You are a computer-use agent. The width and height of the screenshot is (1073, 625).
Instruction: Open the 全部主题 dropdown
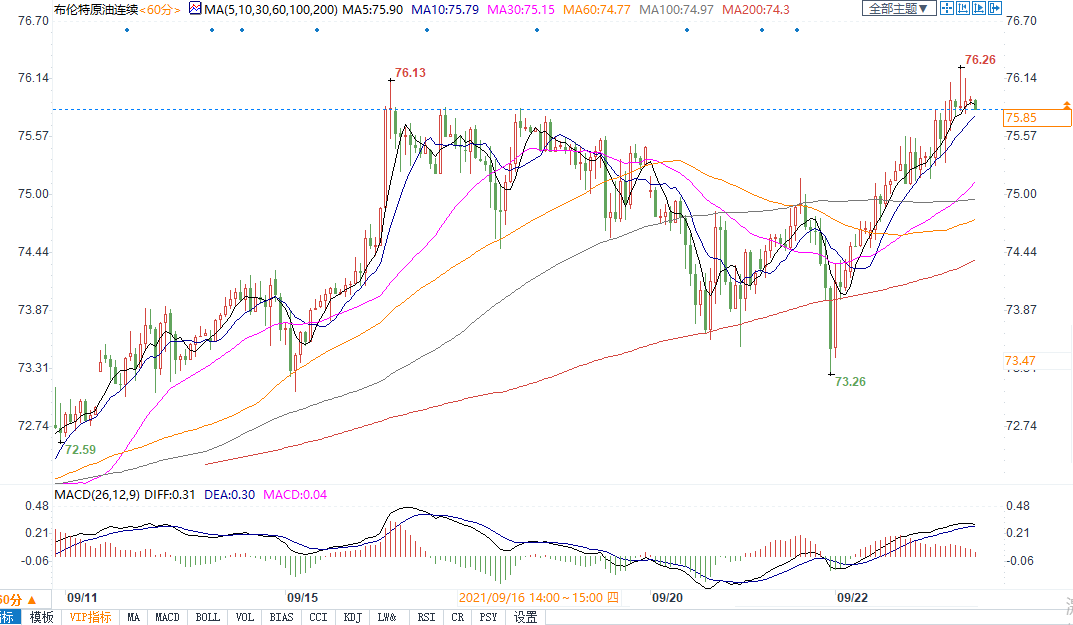tap(897, 9)
